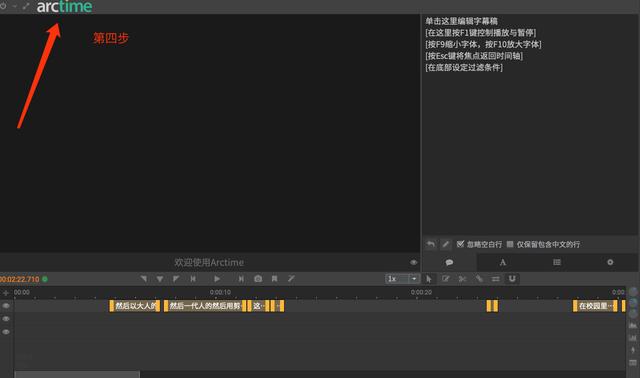Viewport: 640px width, 378px height.
Task: Select the subtitle block 然后以大人的
Action: [x=135, y=306]
